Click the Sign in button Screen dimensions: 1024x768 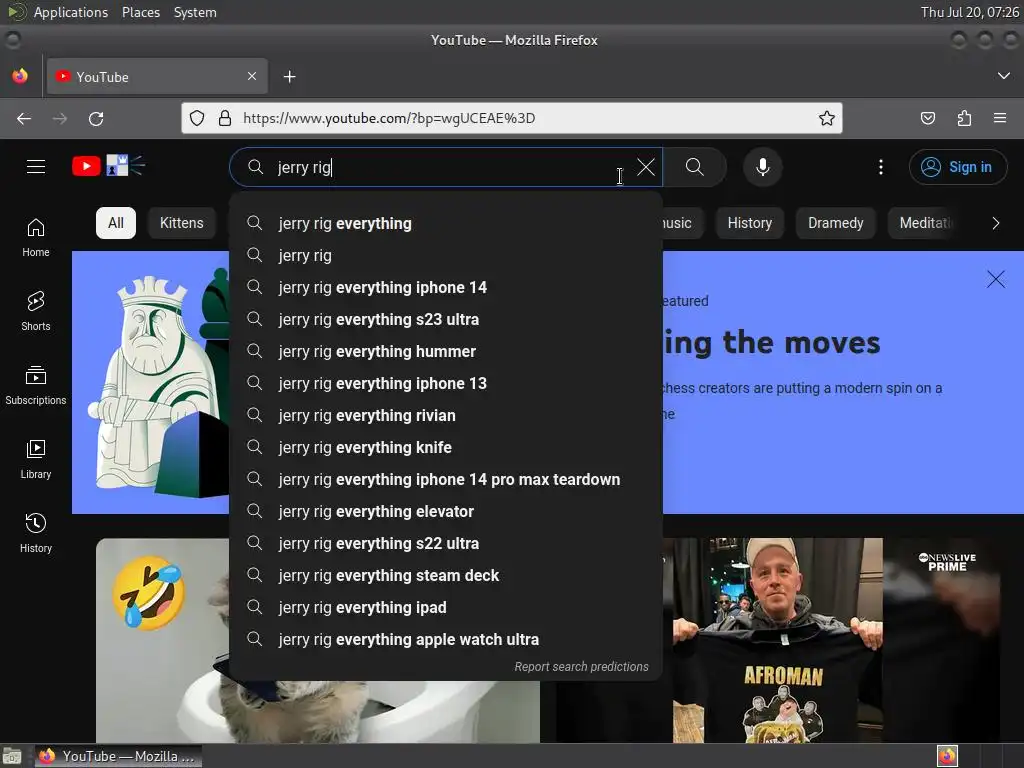(x=957, y=167)
